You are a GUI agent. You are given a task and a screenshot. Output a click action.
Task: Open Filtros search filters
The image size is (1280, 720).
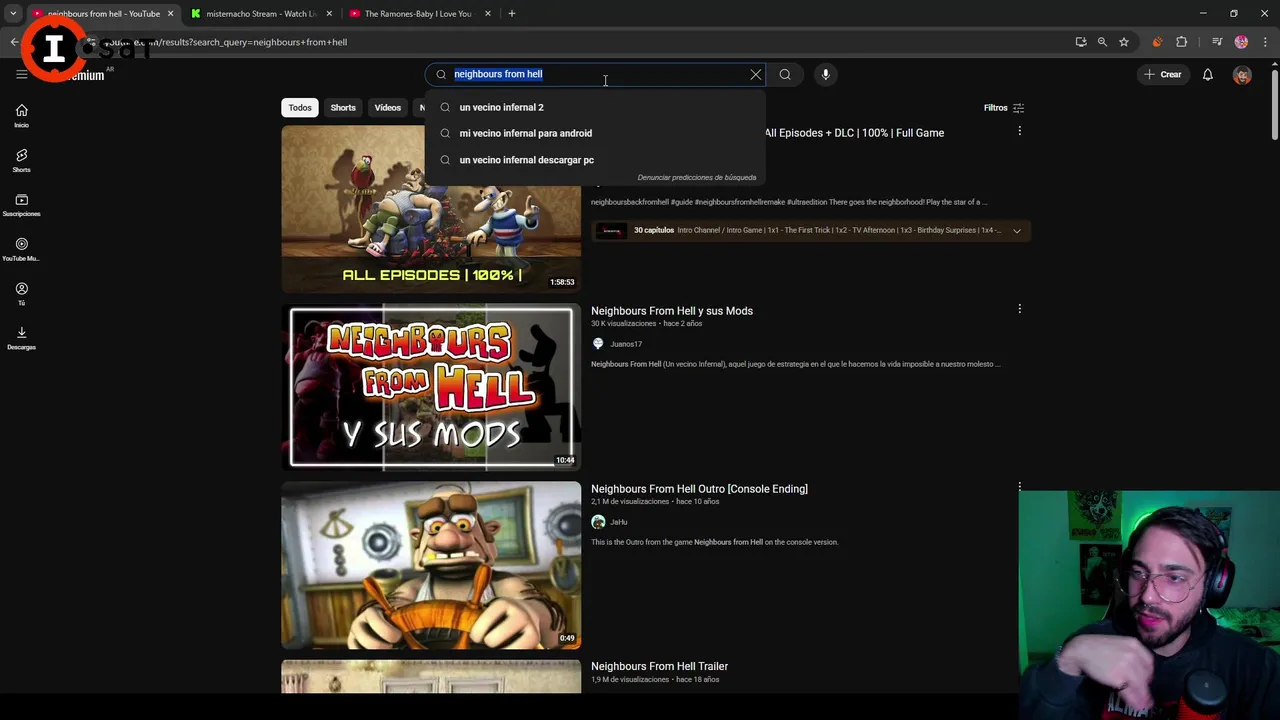(x=1004, y=108)
